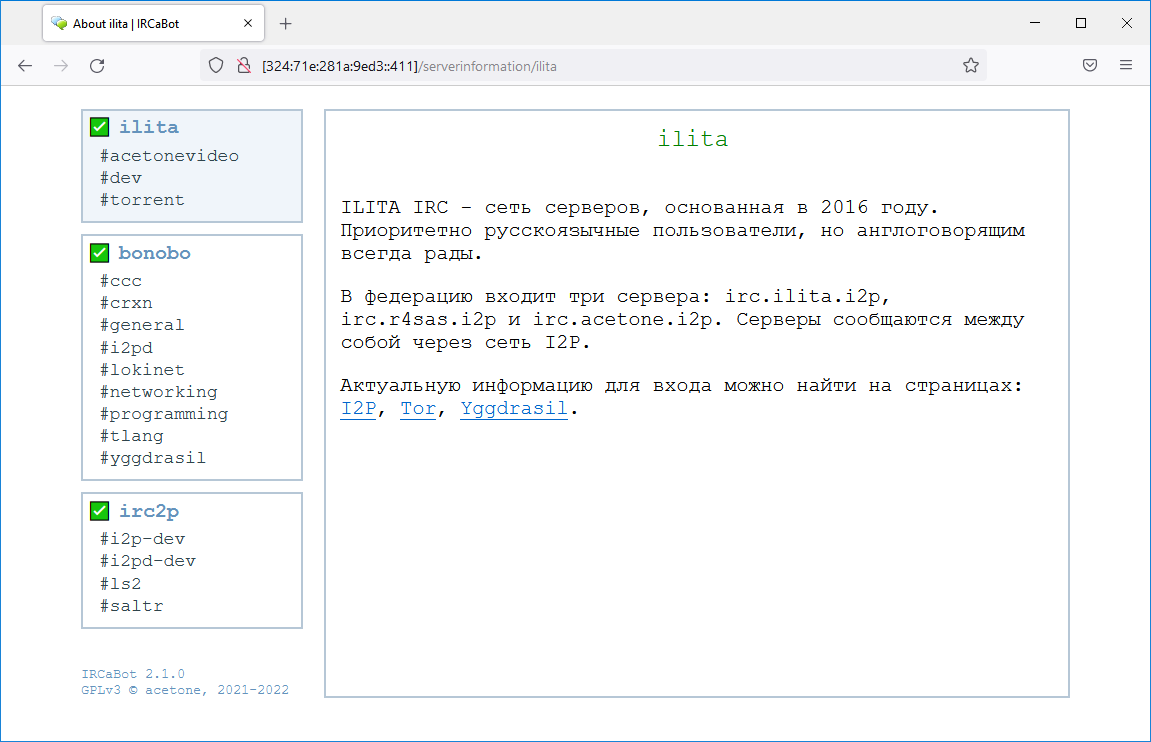Viewport: 1151px width, 742px height.
Task: Open the #saltr channel
Action: click(x=132, y=605)
